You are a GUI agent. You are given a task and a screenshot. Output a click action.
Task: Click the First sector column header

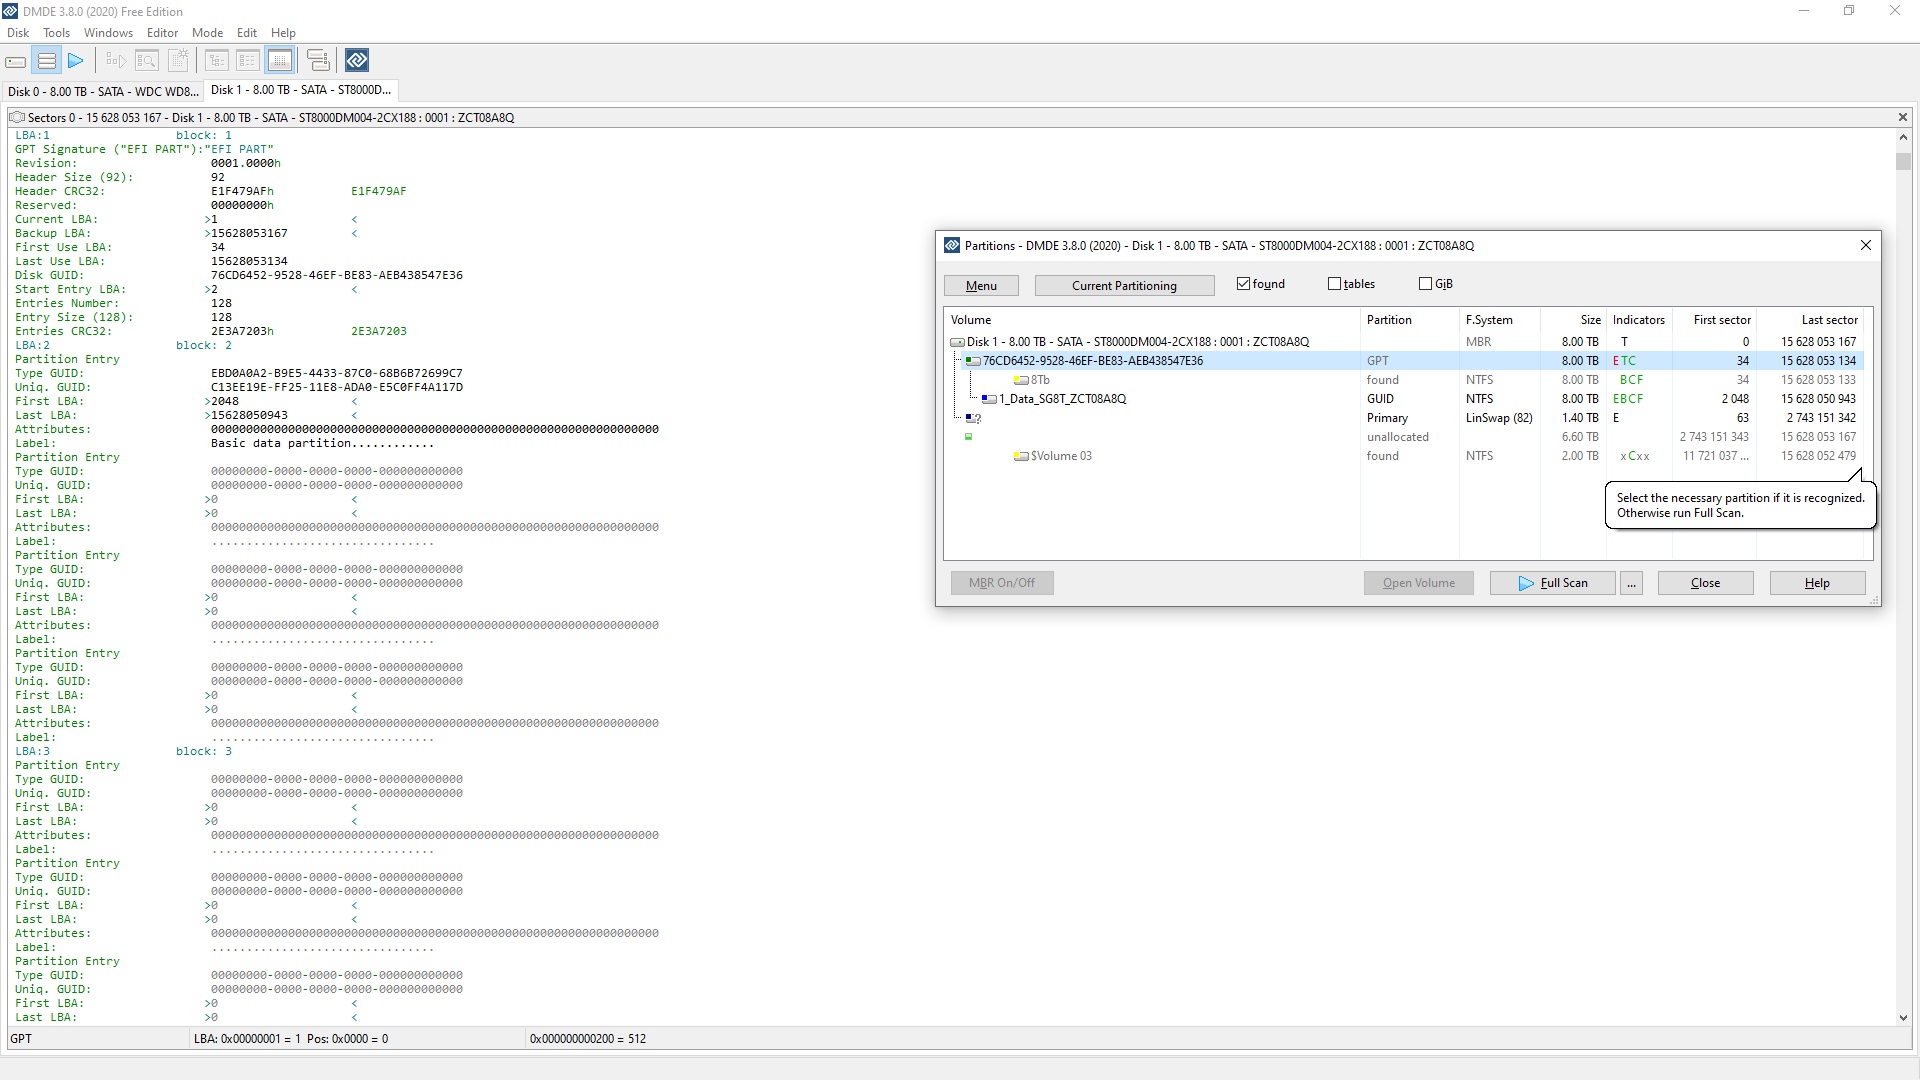click(x=1713, y=320)
